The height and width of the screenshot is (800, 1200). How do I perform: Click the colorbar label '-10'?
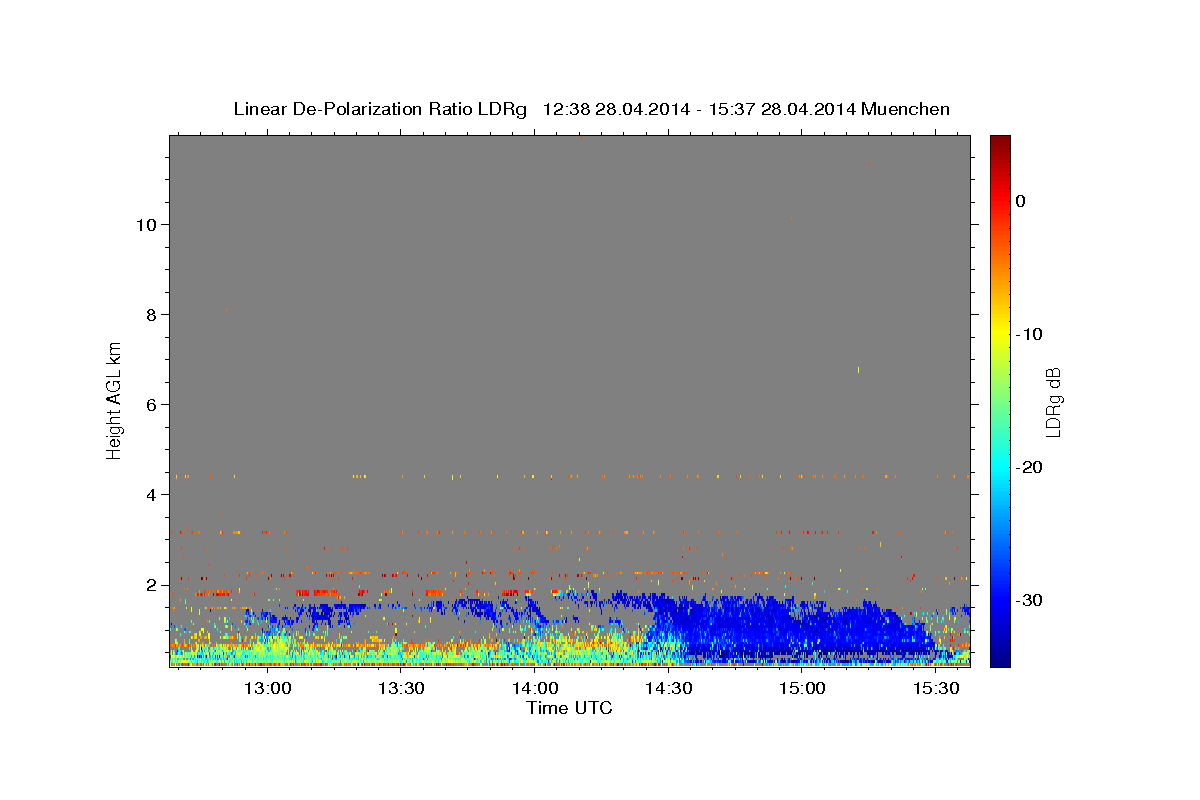point(1029,334)
